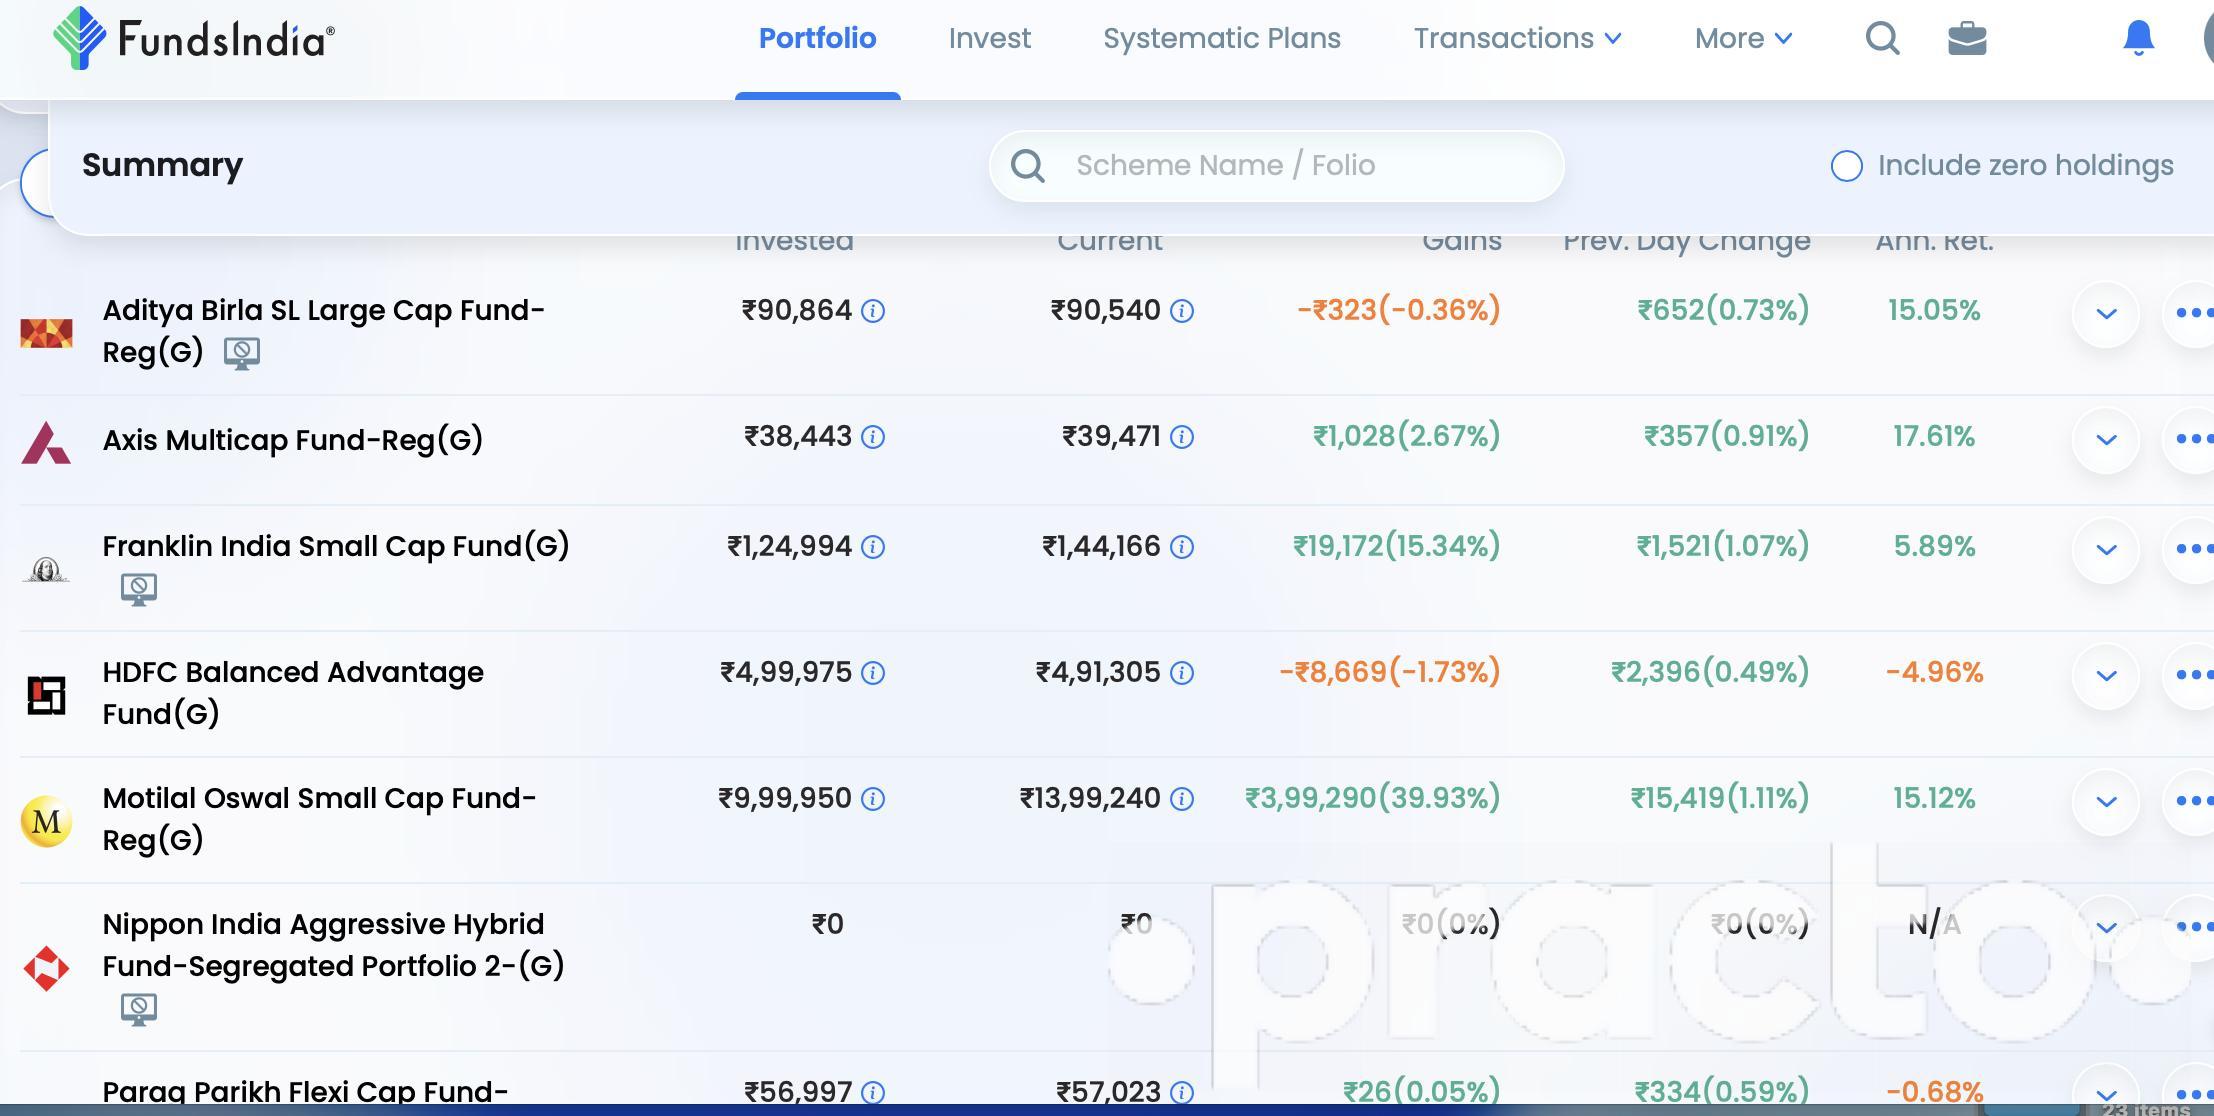Show info for Parag Parikh invested amount
2214x1116 pixels.
[x=873, y=1092]
